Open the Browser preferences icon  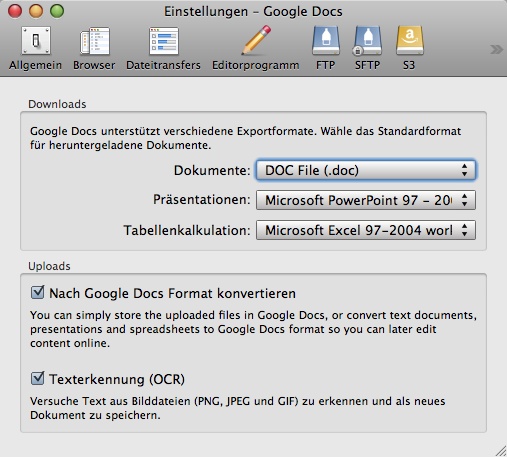click(x=94, y=41)
